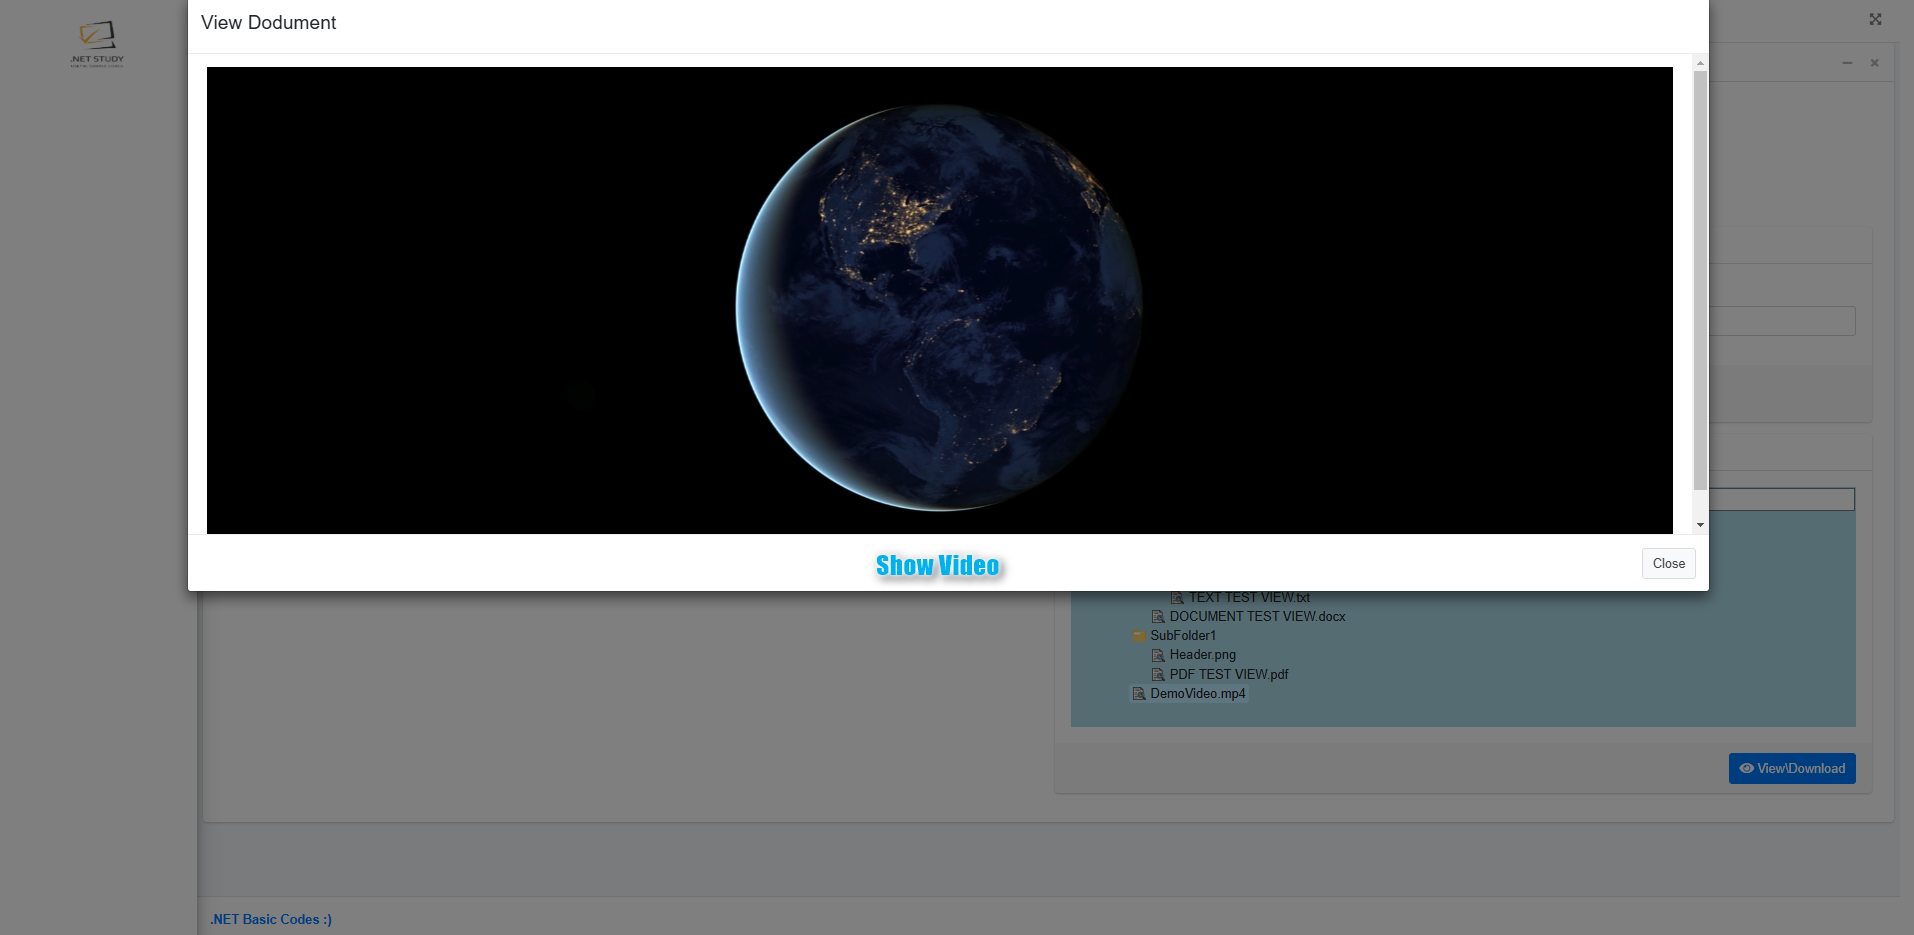The height and width of the screenshot is (935, 1914).
Task: Select PDF TEST VIEW.pdf file
Action: pyautogui.click(x=1228, y=675)
